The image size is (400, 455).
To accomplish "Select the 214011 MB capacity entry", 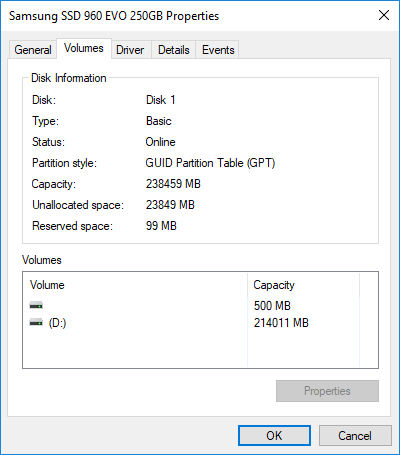I will 281,323.
